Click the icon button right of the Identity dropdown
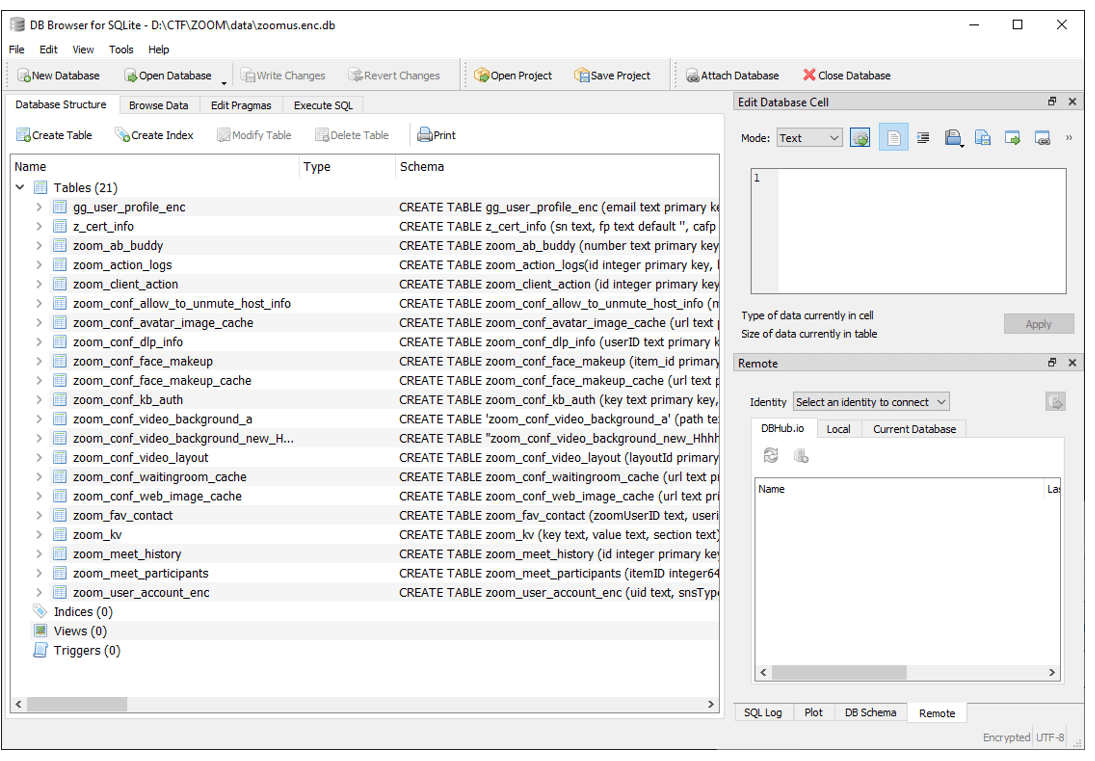Image resolution: width=1095 pixels, height=761 pixels. click(1055, 402)
